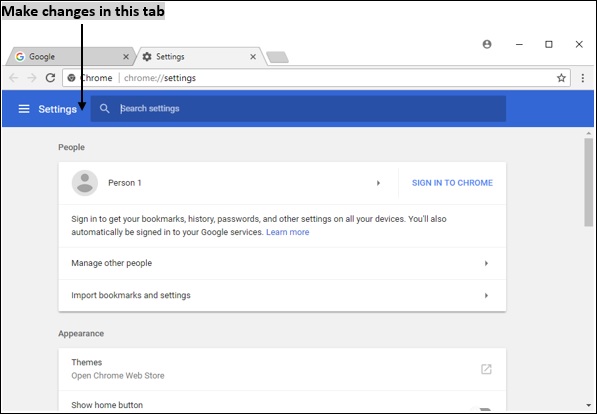Switch to the Google tab
This screenshot has height=414, width=597.
pyautogui.click(x=71, y=57)
